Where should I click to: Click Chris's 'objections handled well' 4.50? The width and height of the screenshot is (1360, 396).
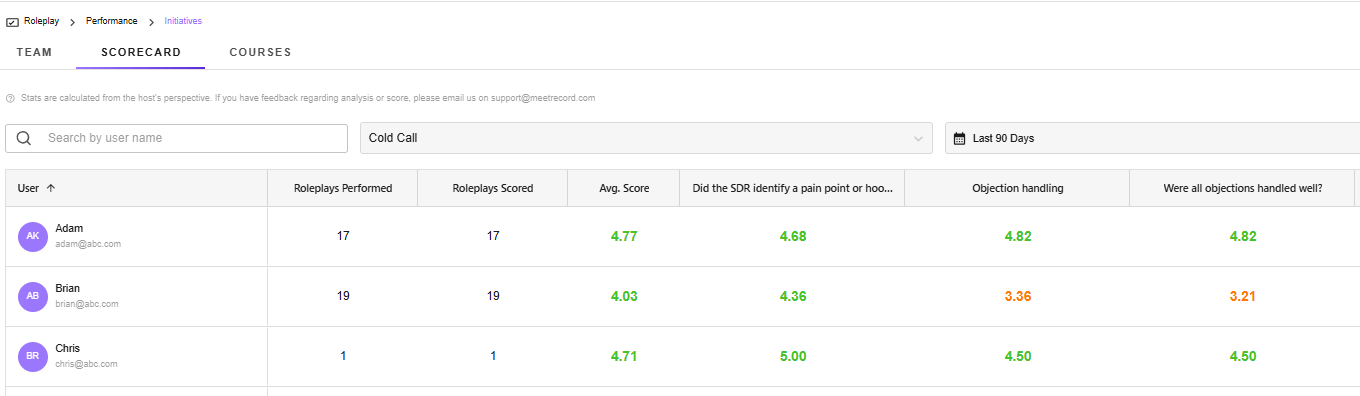click(1243, 356)
